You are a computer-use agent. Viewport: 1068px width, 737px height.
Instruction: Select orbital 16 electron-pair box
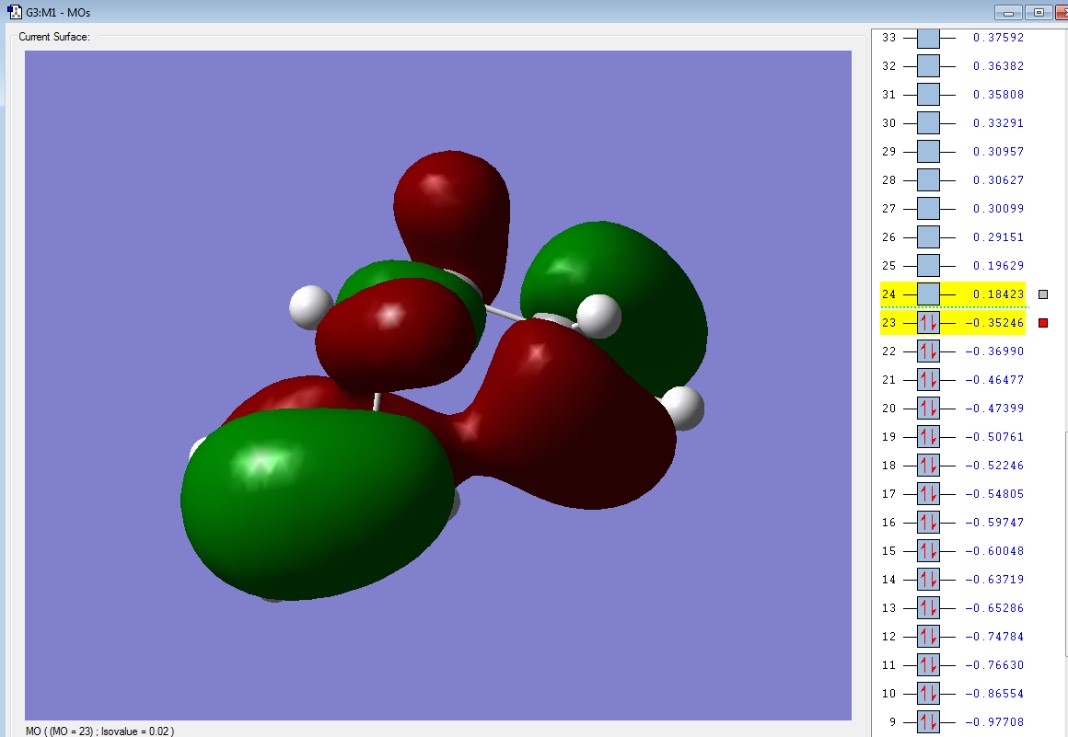(928, 523)
